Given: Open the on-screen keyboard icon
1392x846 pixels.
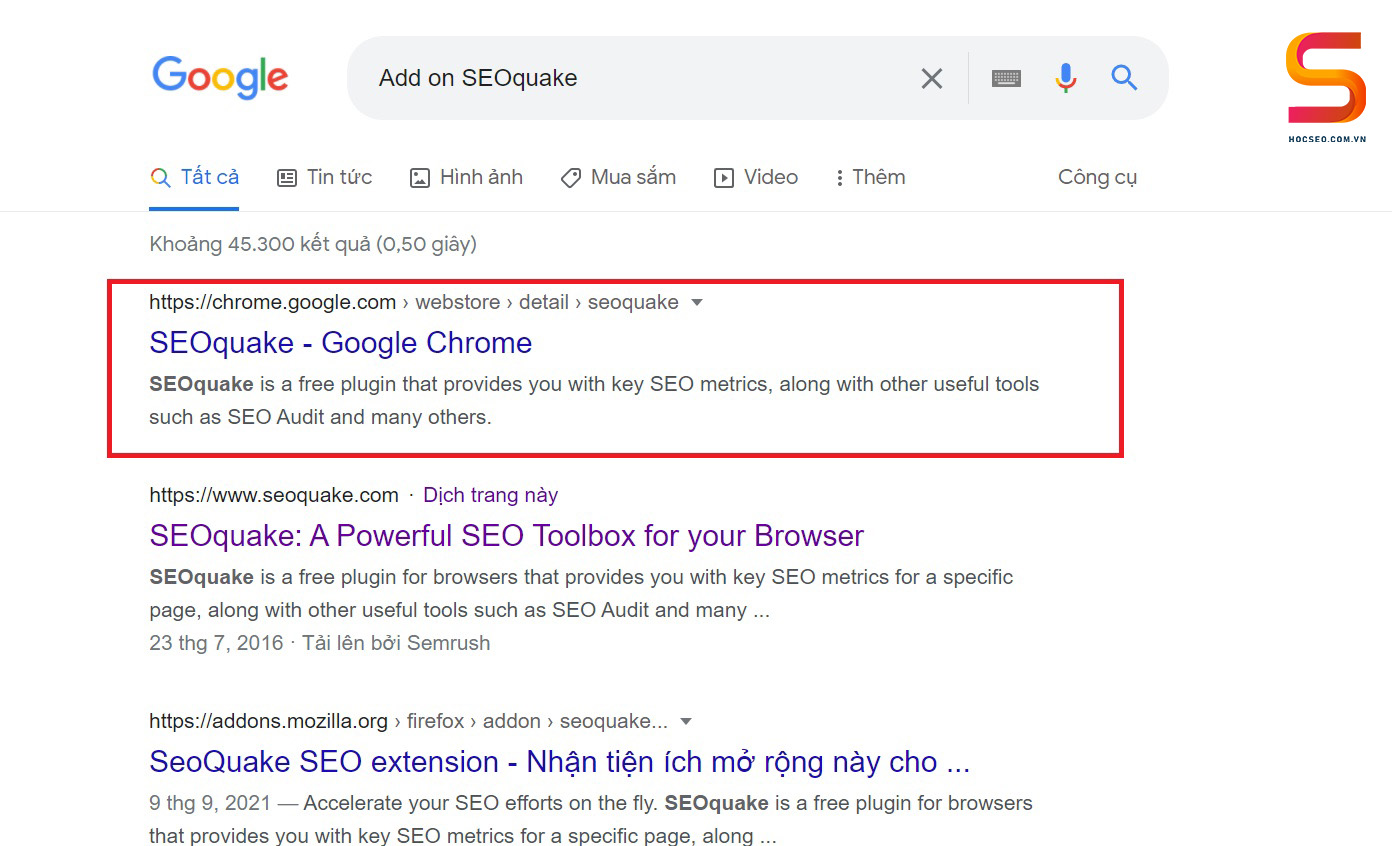Looking at the screenshot, I should point(1006,78).
